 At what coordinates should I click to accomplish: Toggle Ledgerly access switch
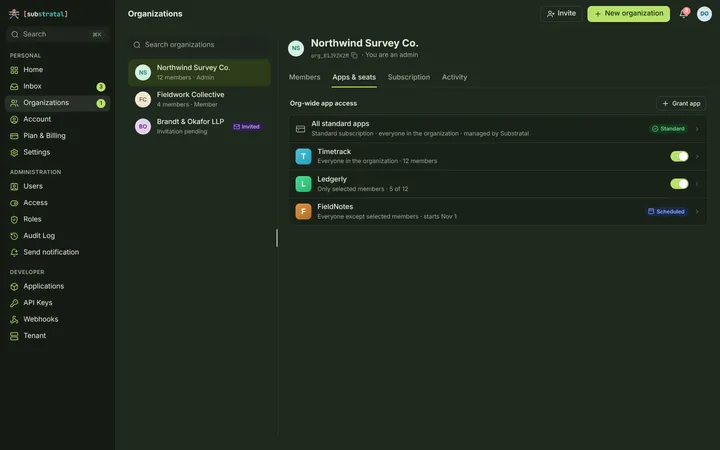[679, 184]
